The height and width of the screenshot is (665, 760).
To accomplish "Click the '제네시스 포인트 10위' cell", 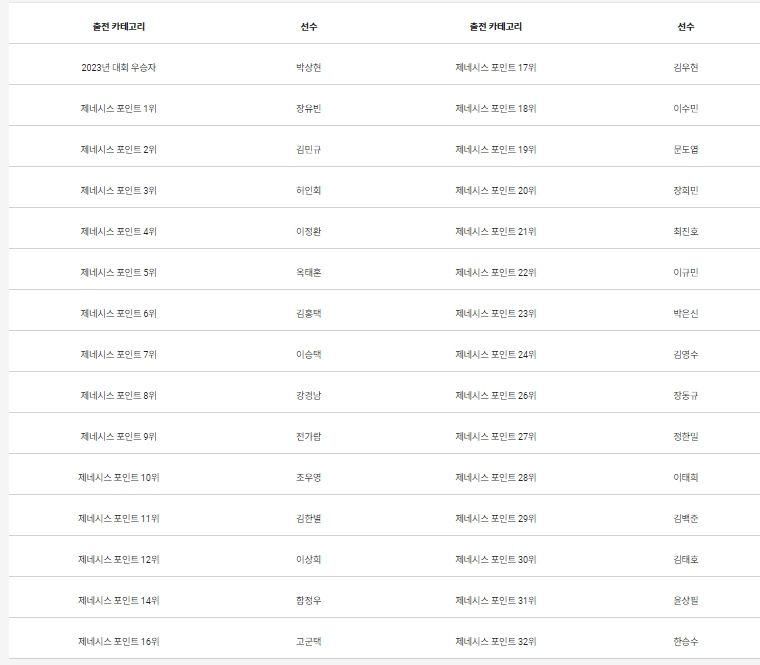I will point(119,477).
